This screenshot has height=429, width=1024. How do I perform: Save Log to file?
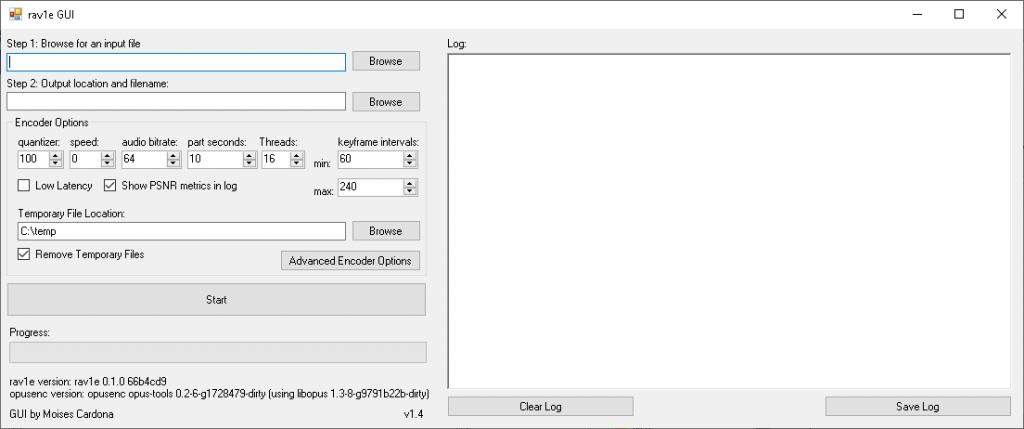click(x=918, y=406)
